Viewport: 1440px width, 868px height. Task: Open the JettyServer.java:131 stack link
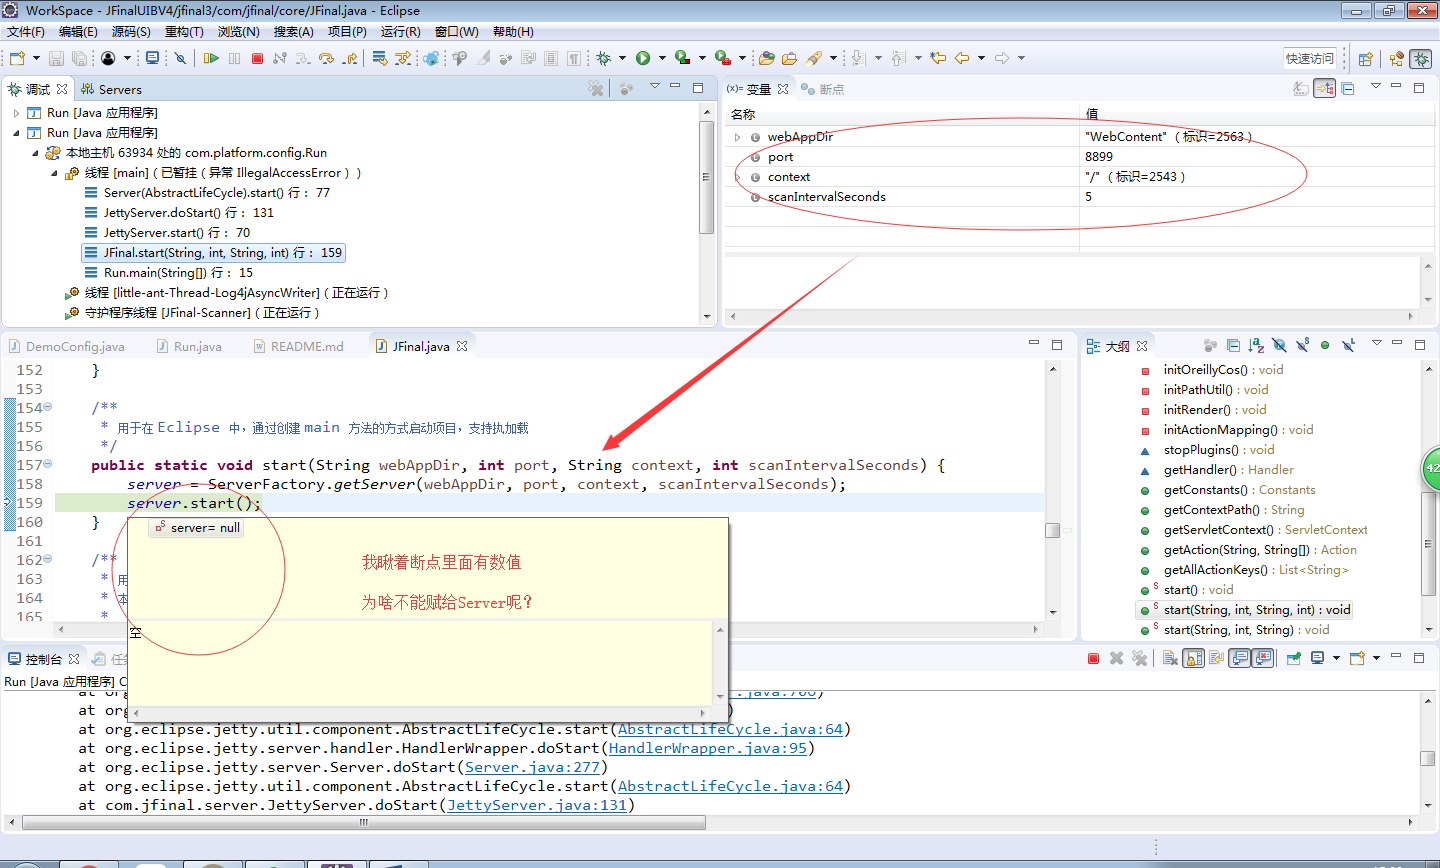point(536,805)
